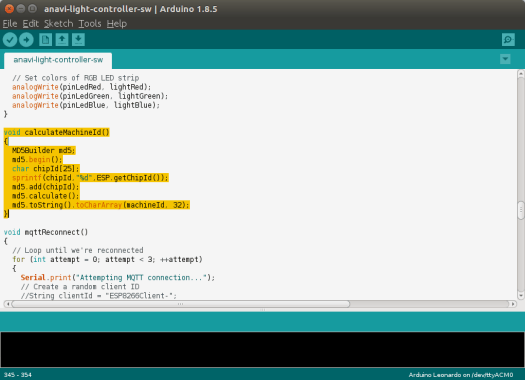Expand the tab options dropdown arrow
525x380 pixels.
505,59
